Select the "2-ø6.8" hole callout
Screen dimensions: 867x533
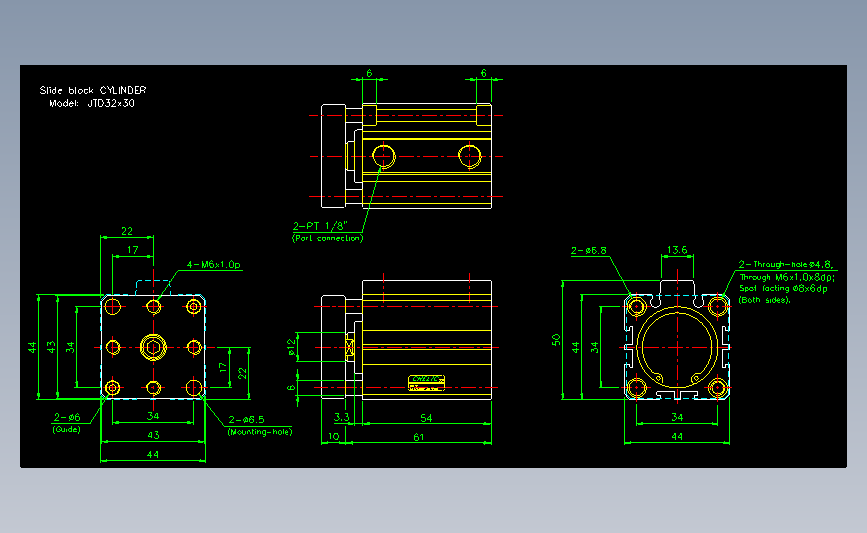click(588, 250)
